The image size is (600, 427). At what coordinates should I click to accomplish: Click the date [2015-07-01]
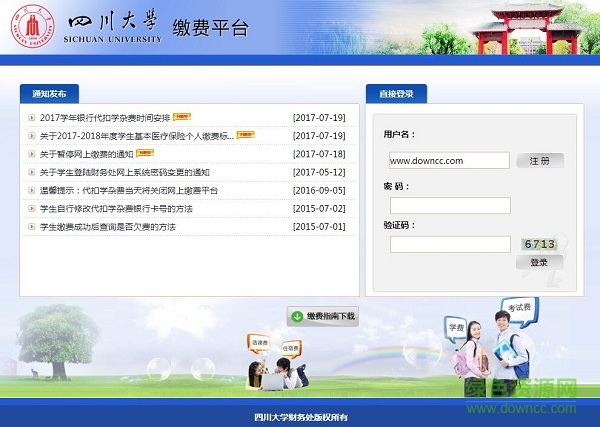click(x=319, y=227)
